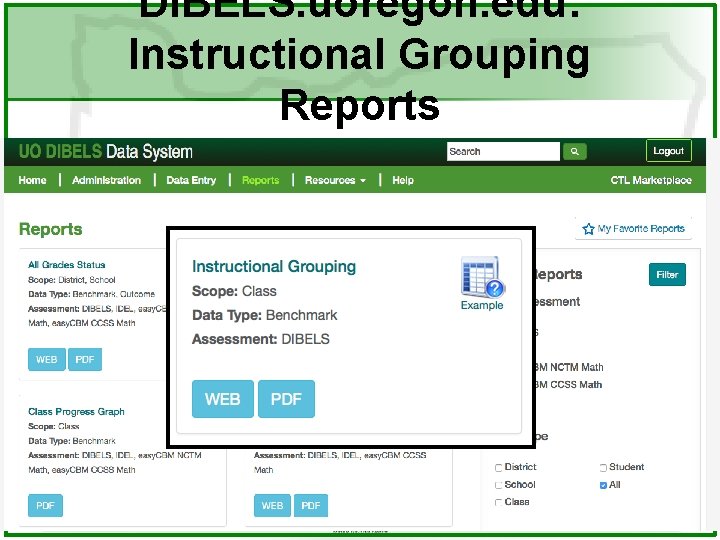The width and height of the screenshot is (720, 540).
Task: Focus the Search input field
Action: click(x=503, y=152)
